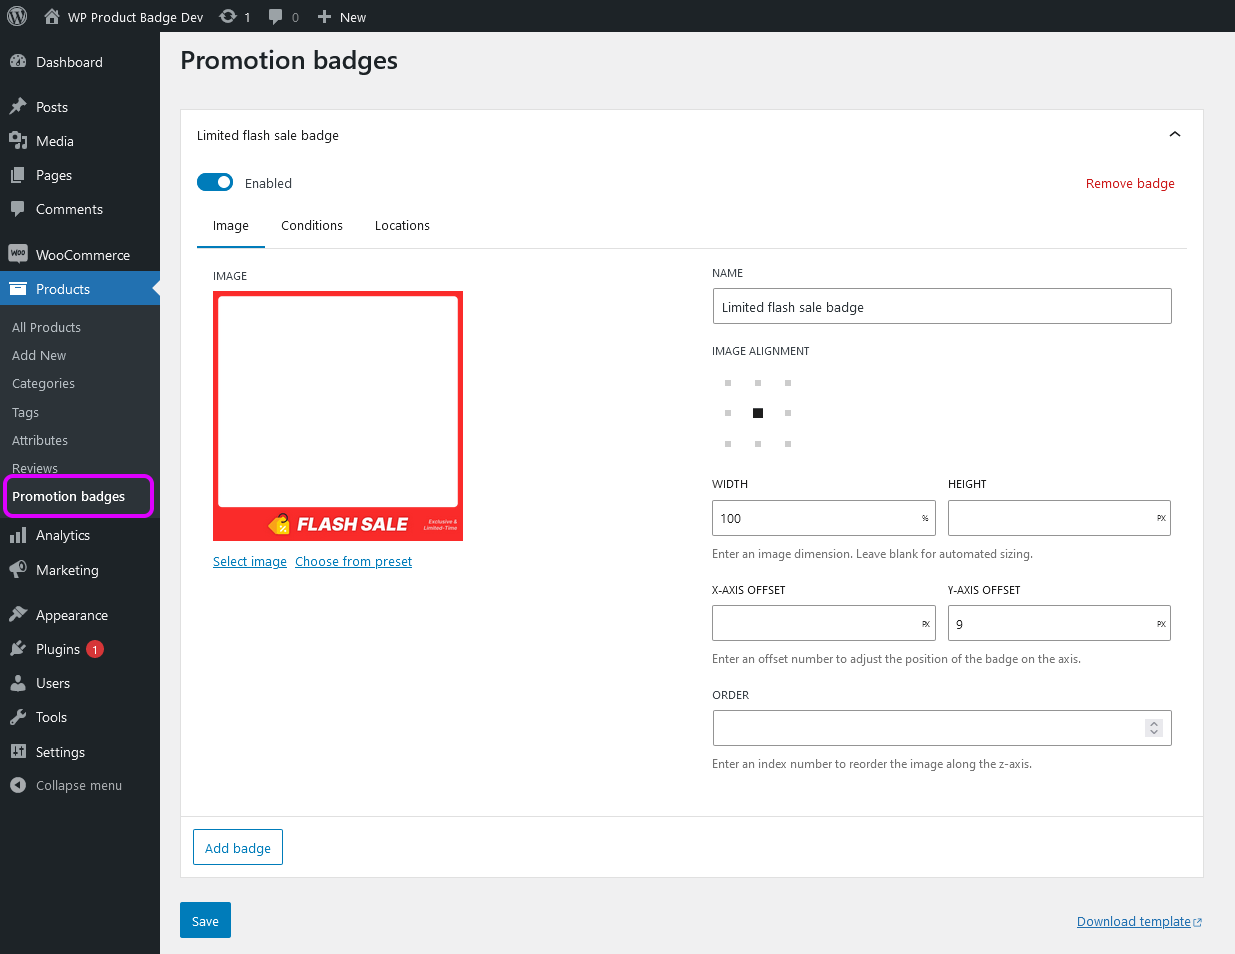This screenshot has height=954, width=1235.
Task: Click the Save button
Action: point(205,920)
